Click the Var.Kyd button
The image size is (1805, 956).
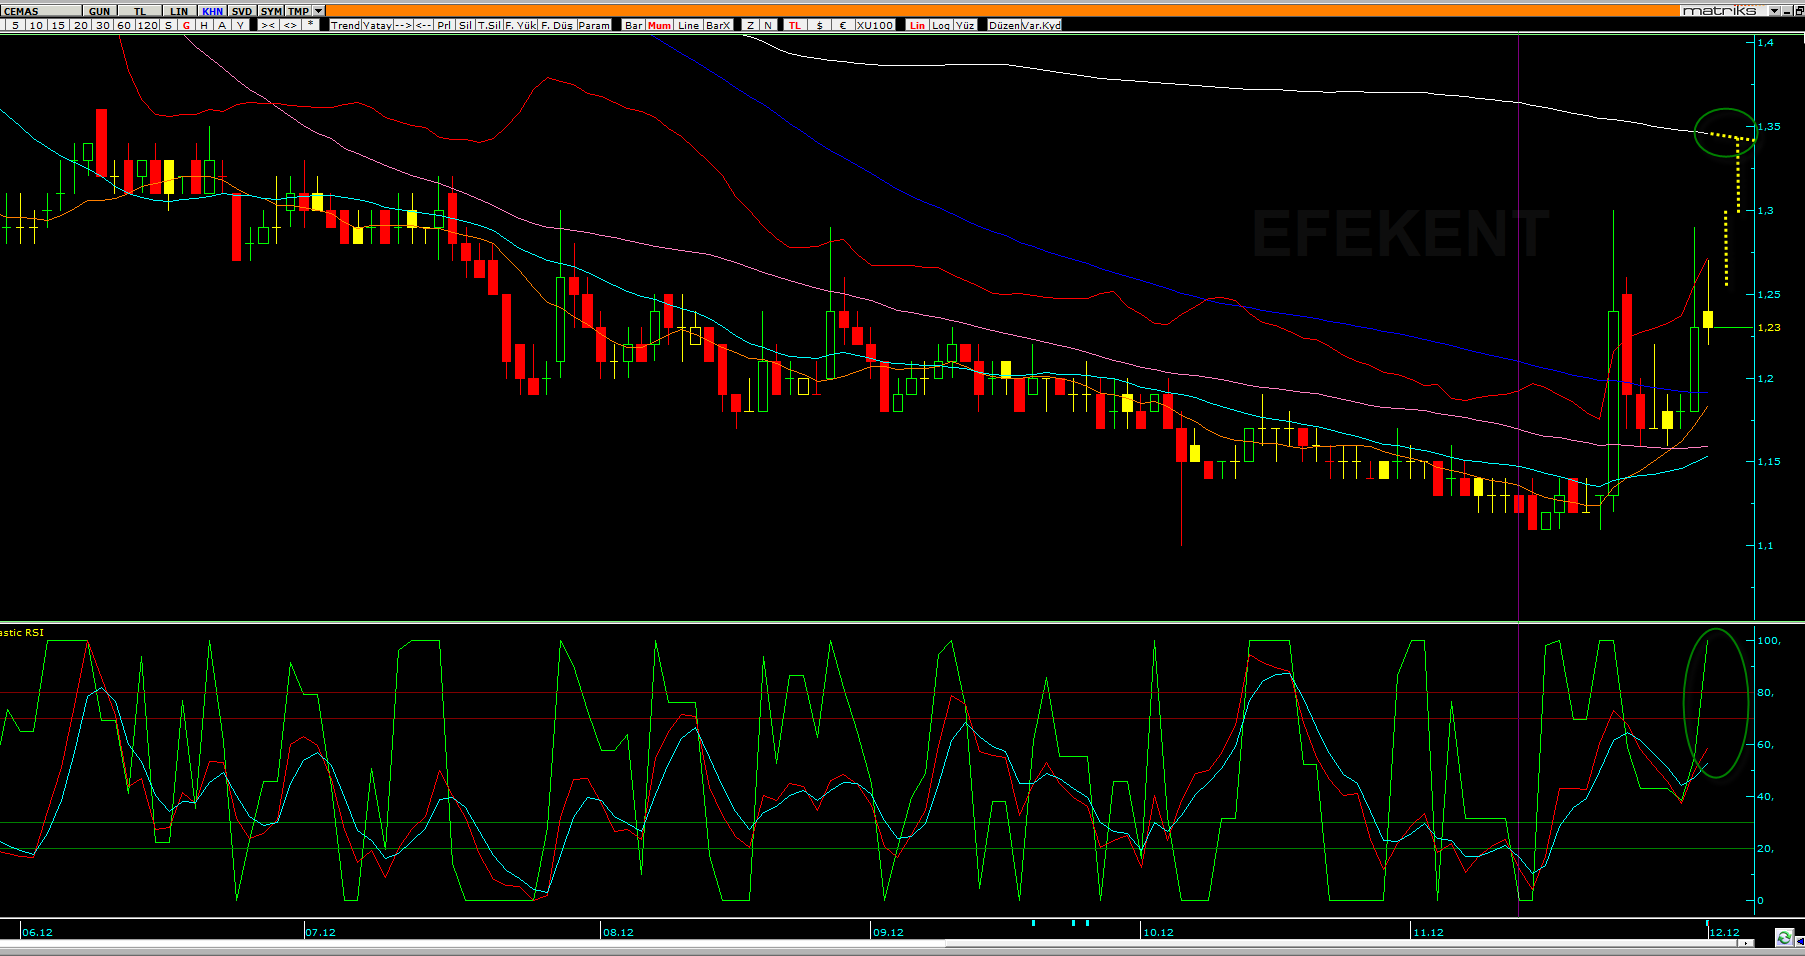(x=1041, y=25)
